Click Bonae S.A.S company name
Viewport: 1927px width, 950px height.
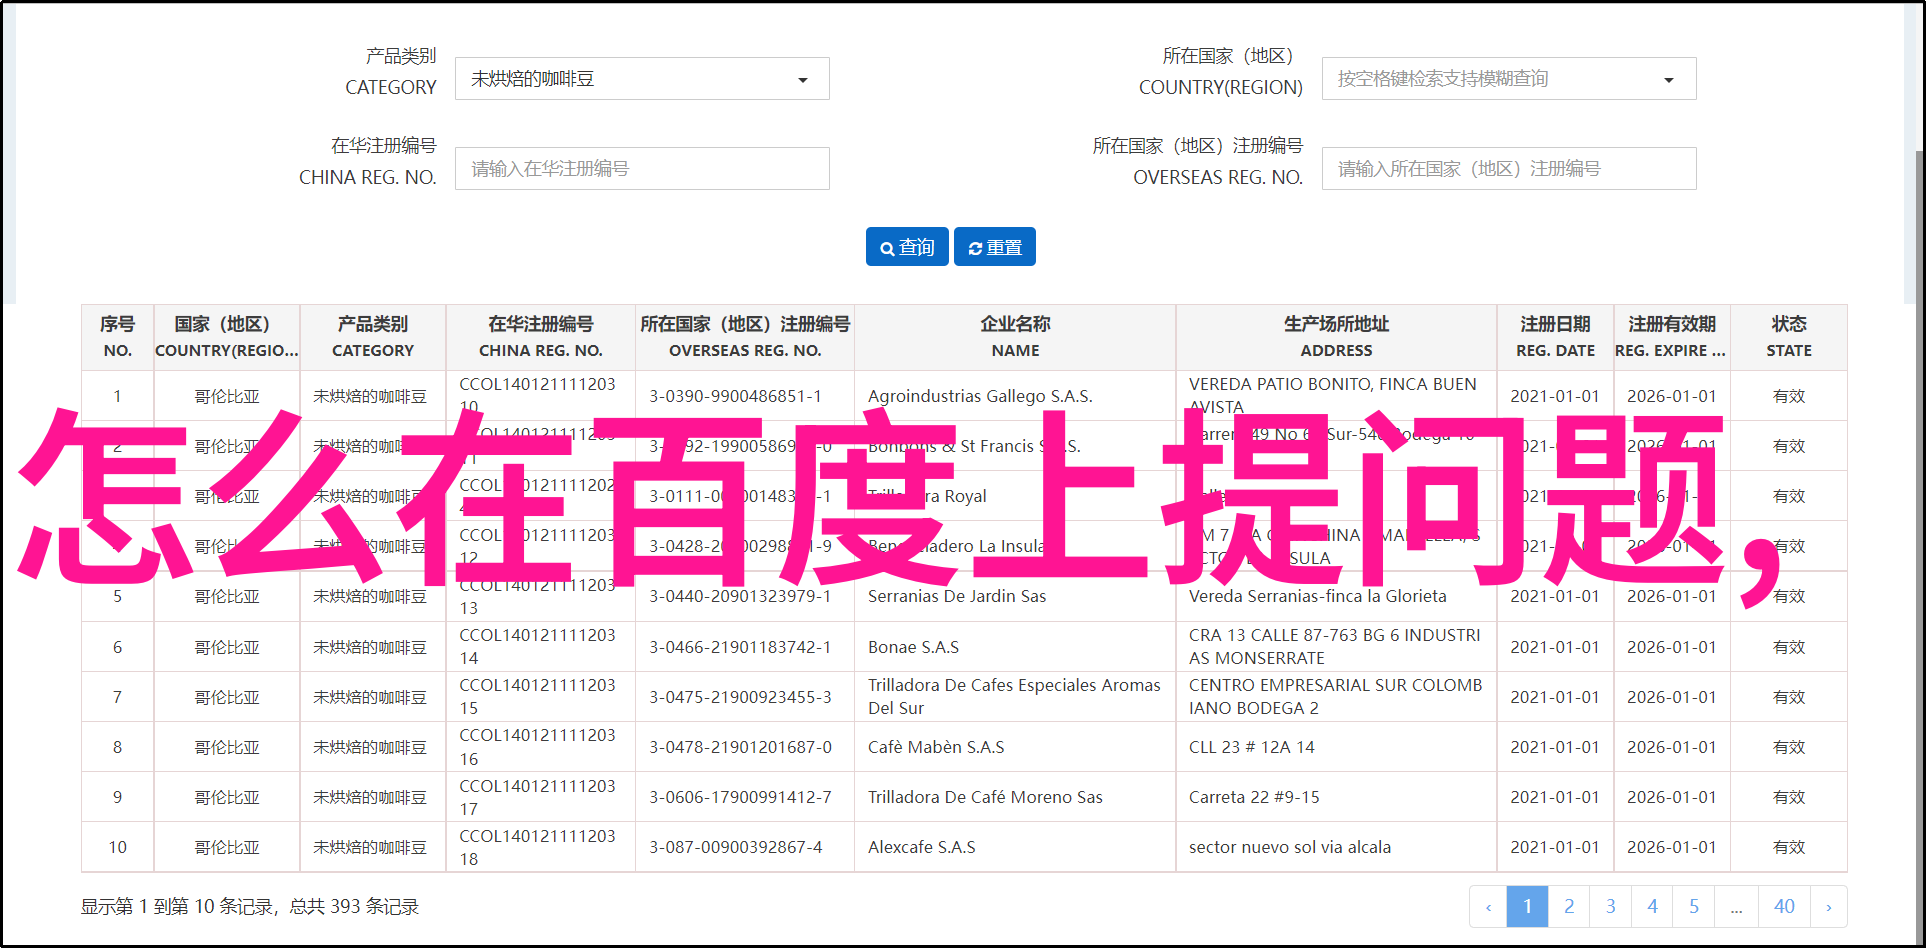913,648
